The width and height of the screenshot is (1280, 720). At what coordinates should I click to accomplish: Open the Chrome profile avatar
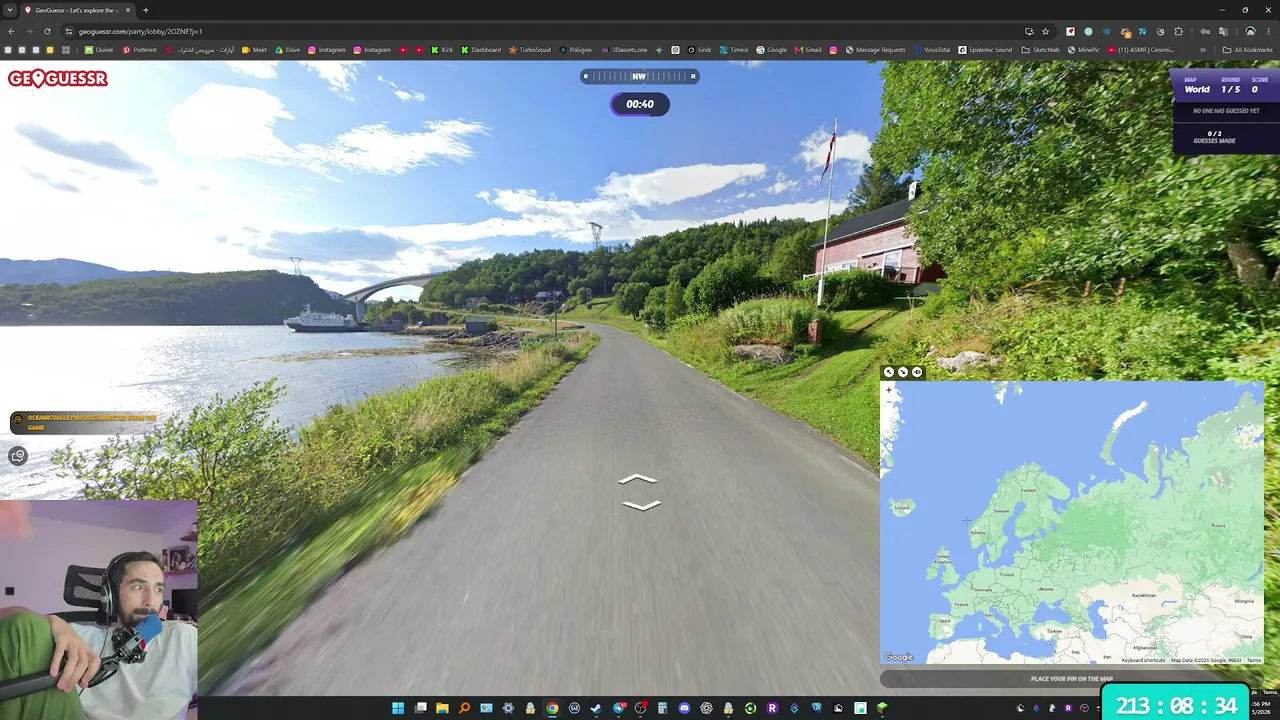click(x=1250, y=31)
